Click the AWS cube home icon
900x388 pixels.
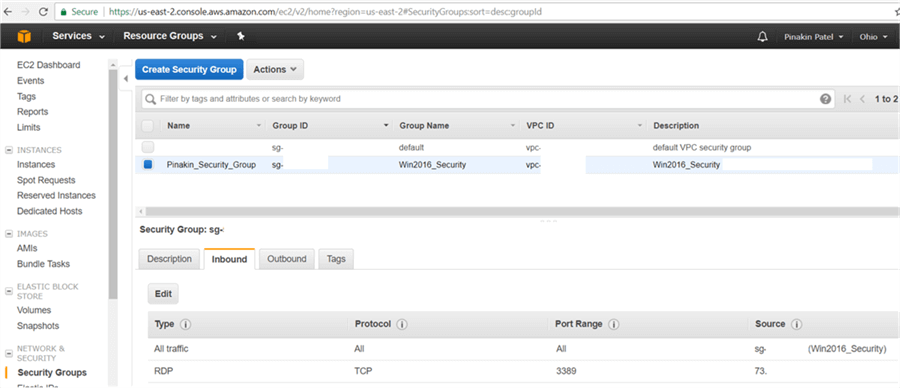(x=24, y=36)
